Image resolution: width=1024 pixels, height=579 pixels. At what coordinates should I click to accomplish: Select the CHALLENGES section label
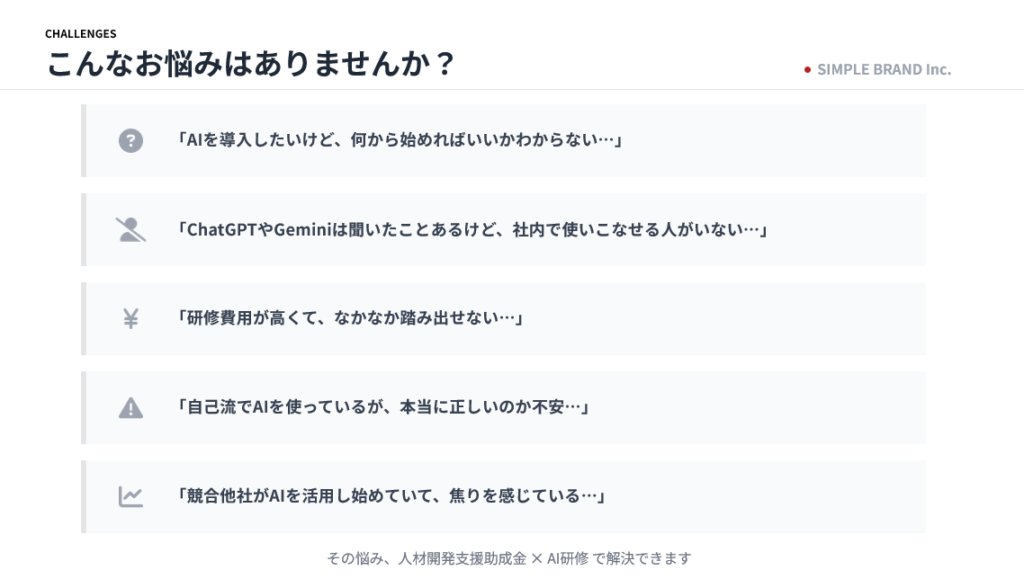click(80, 34)
